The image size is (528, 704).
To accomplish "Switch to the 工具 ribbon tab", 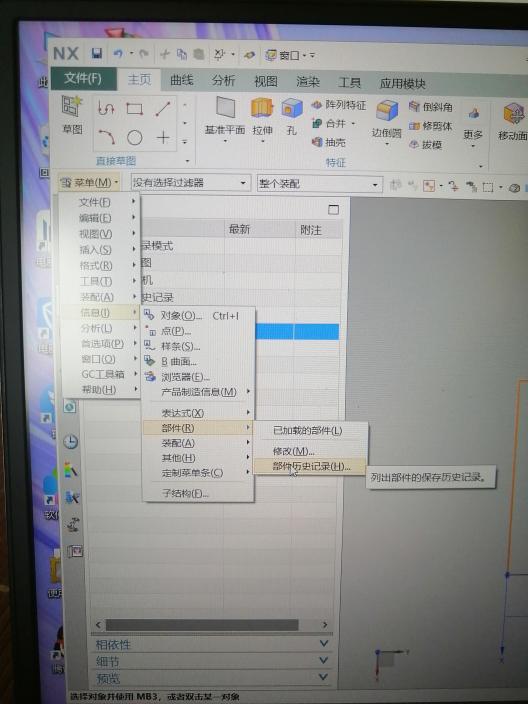I will coord(350,83).
